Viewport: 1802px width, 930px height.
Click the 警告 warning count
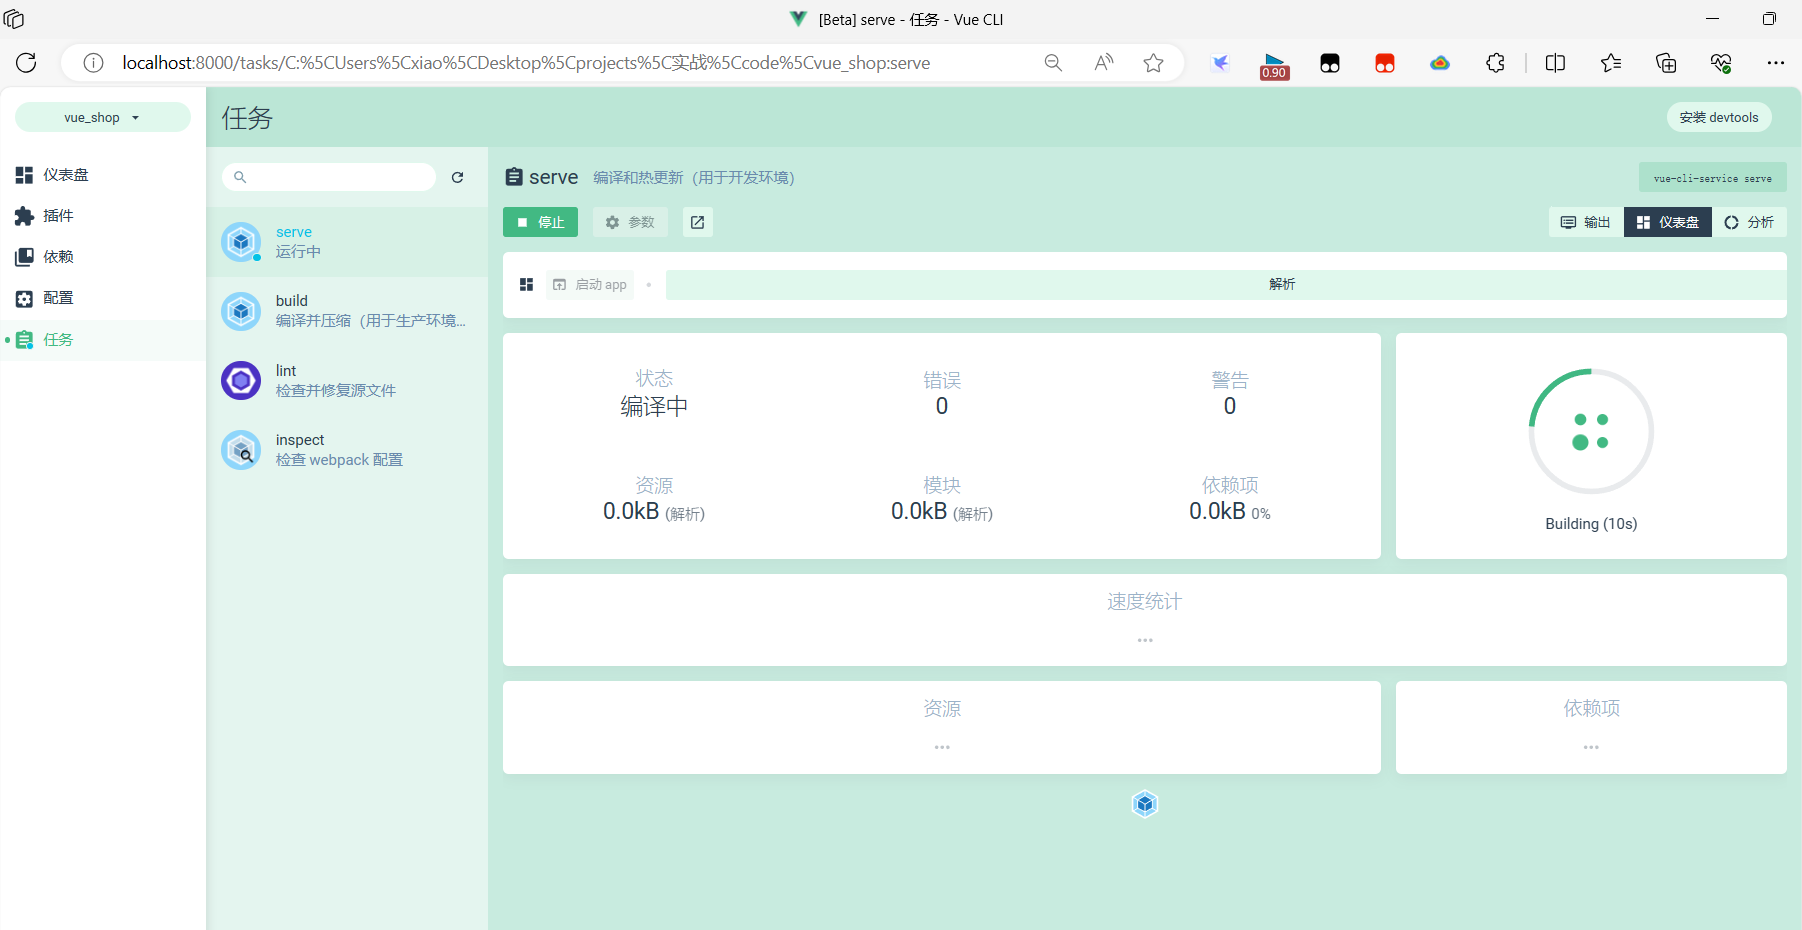(1230, 406)
